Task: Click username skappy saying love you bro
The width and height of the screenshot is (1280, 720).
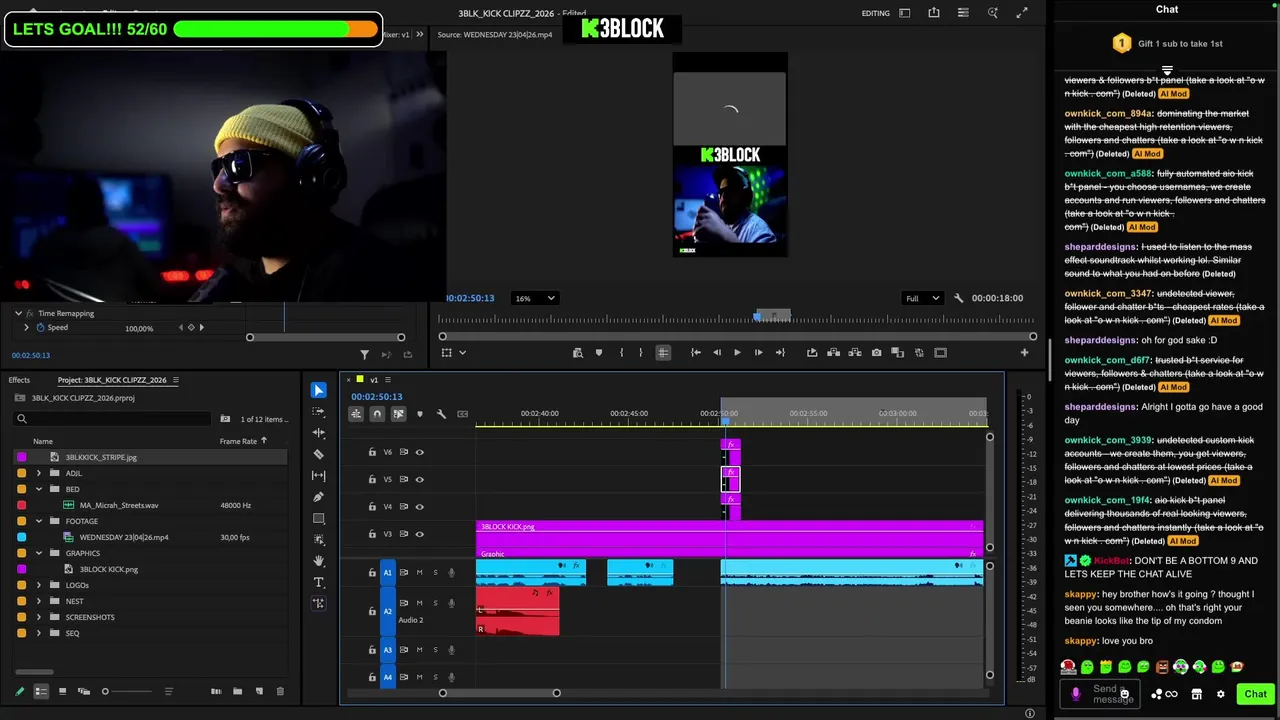Action: (1080, 640)
